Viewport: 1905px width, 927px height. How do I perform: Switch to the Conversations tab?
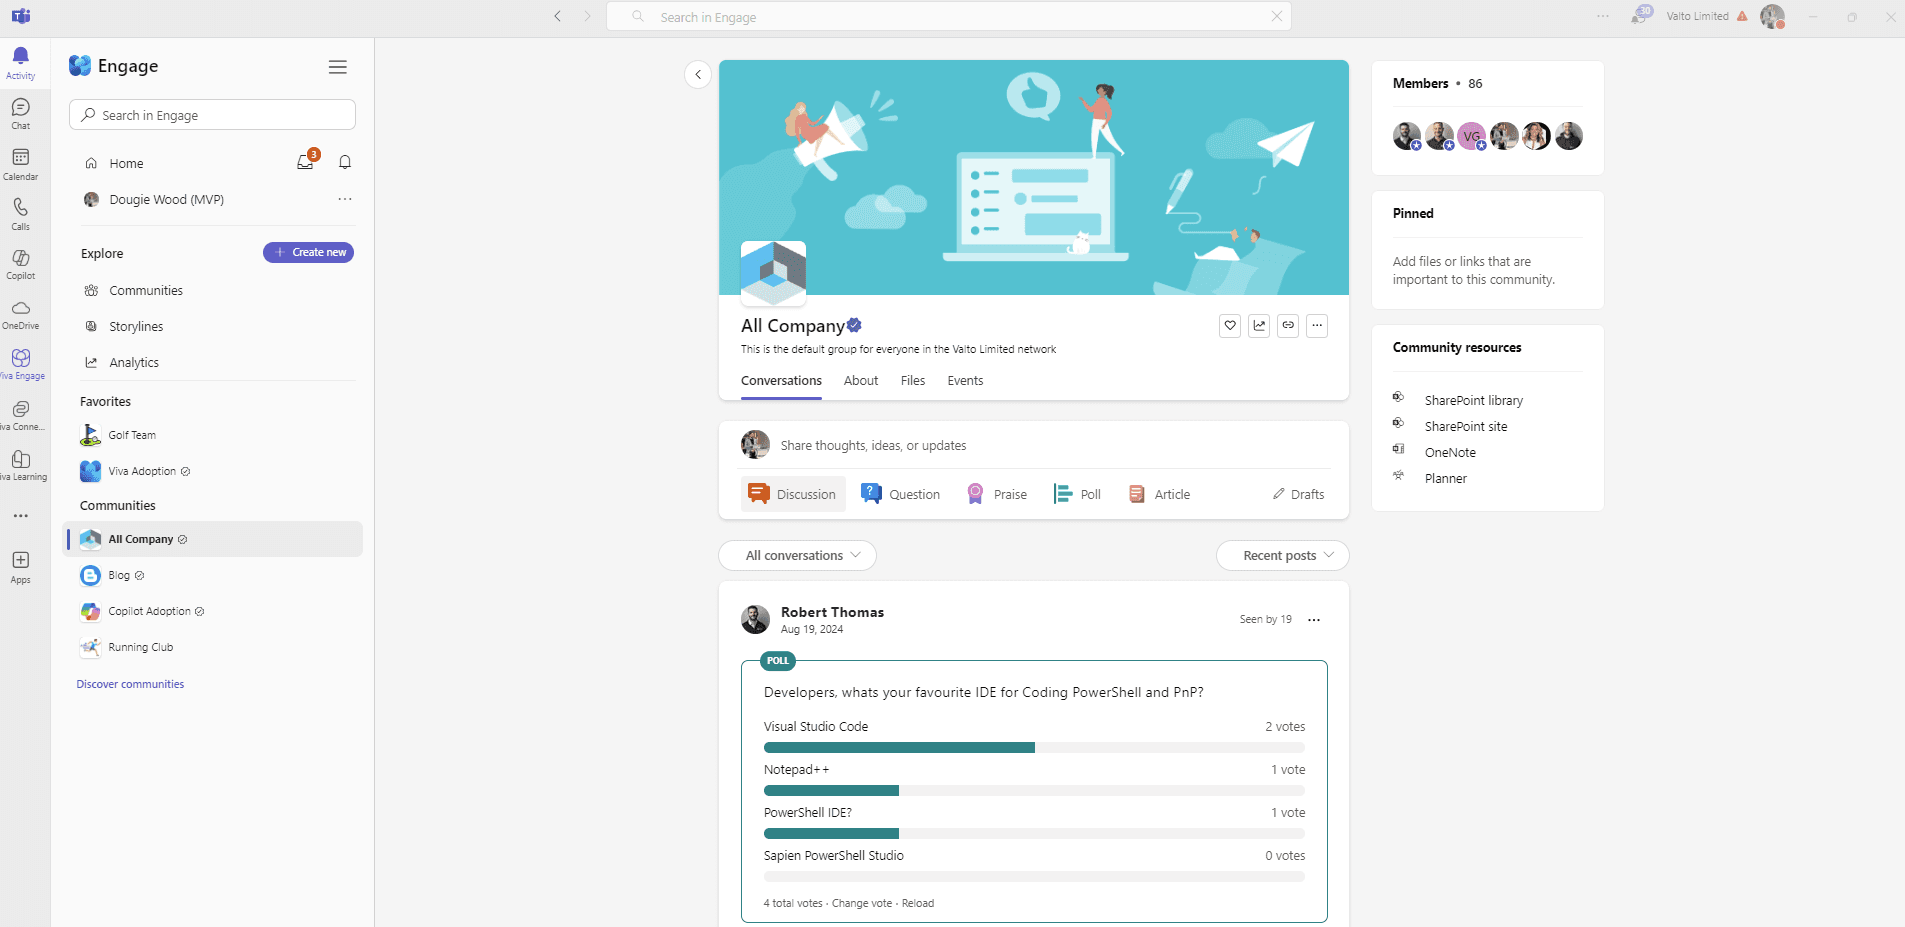(x=781, y=381)
